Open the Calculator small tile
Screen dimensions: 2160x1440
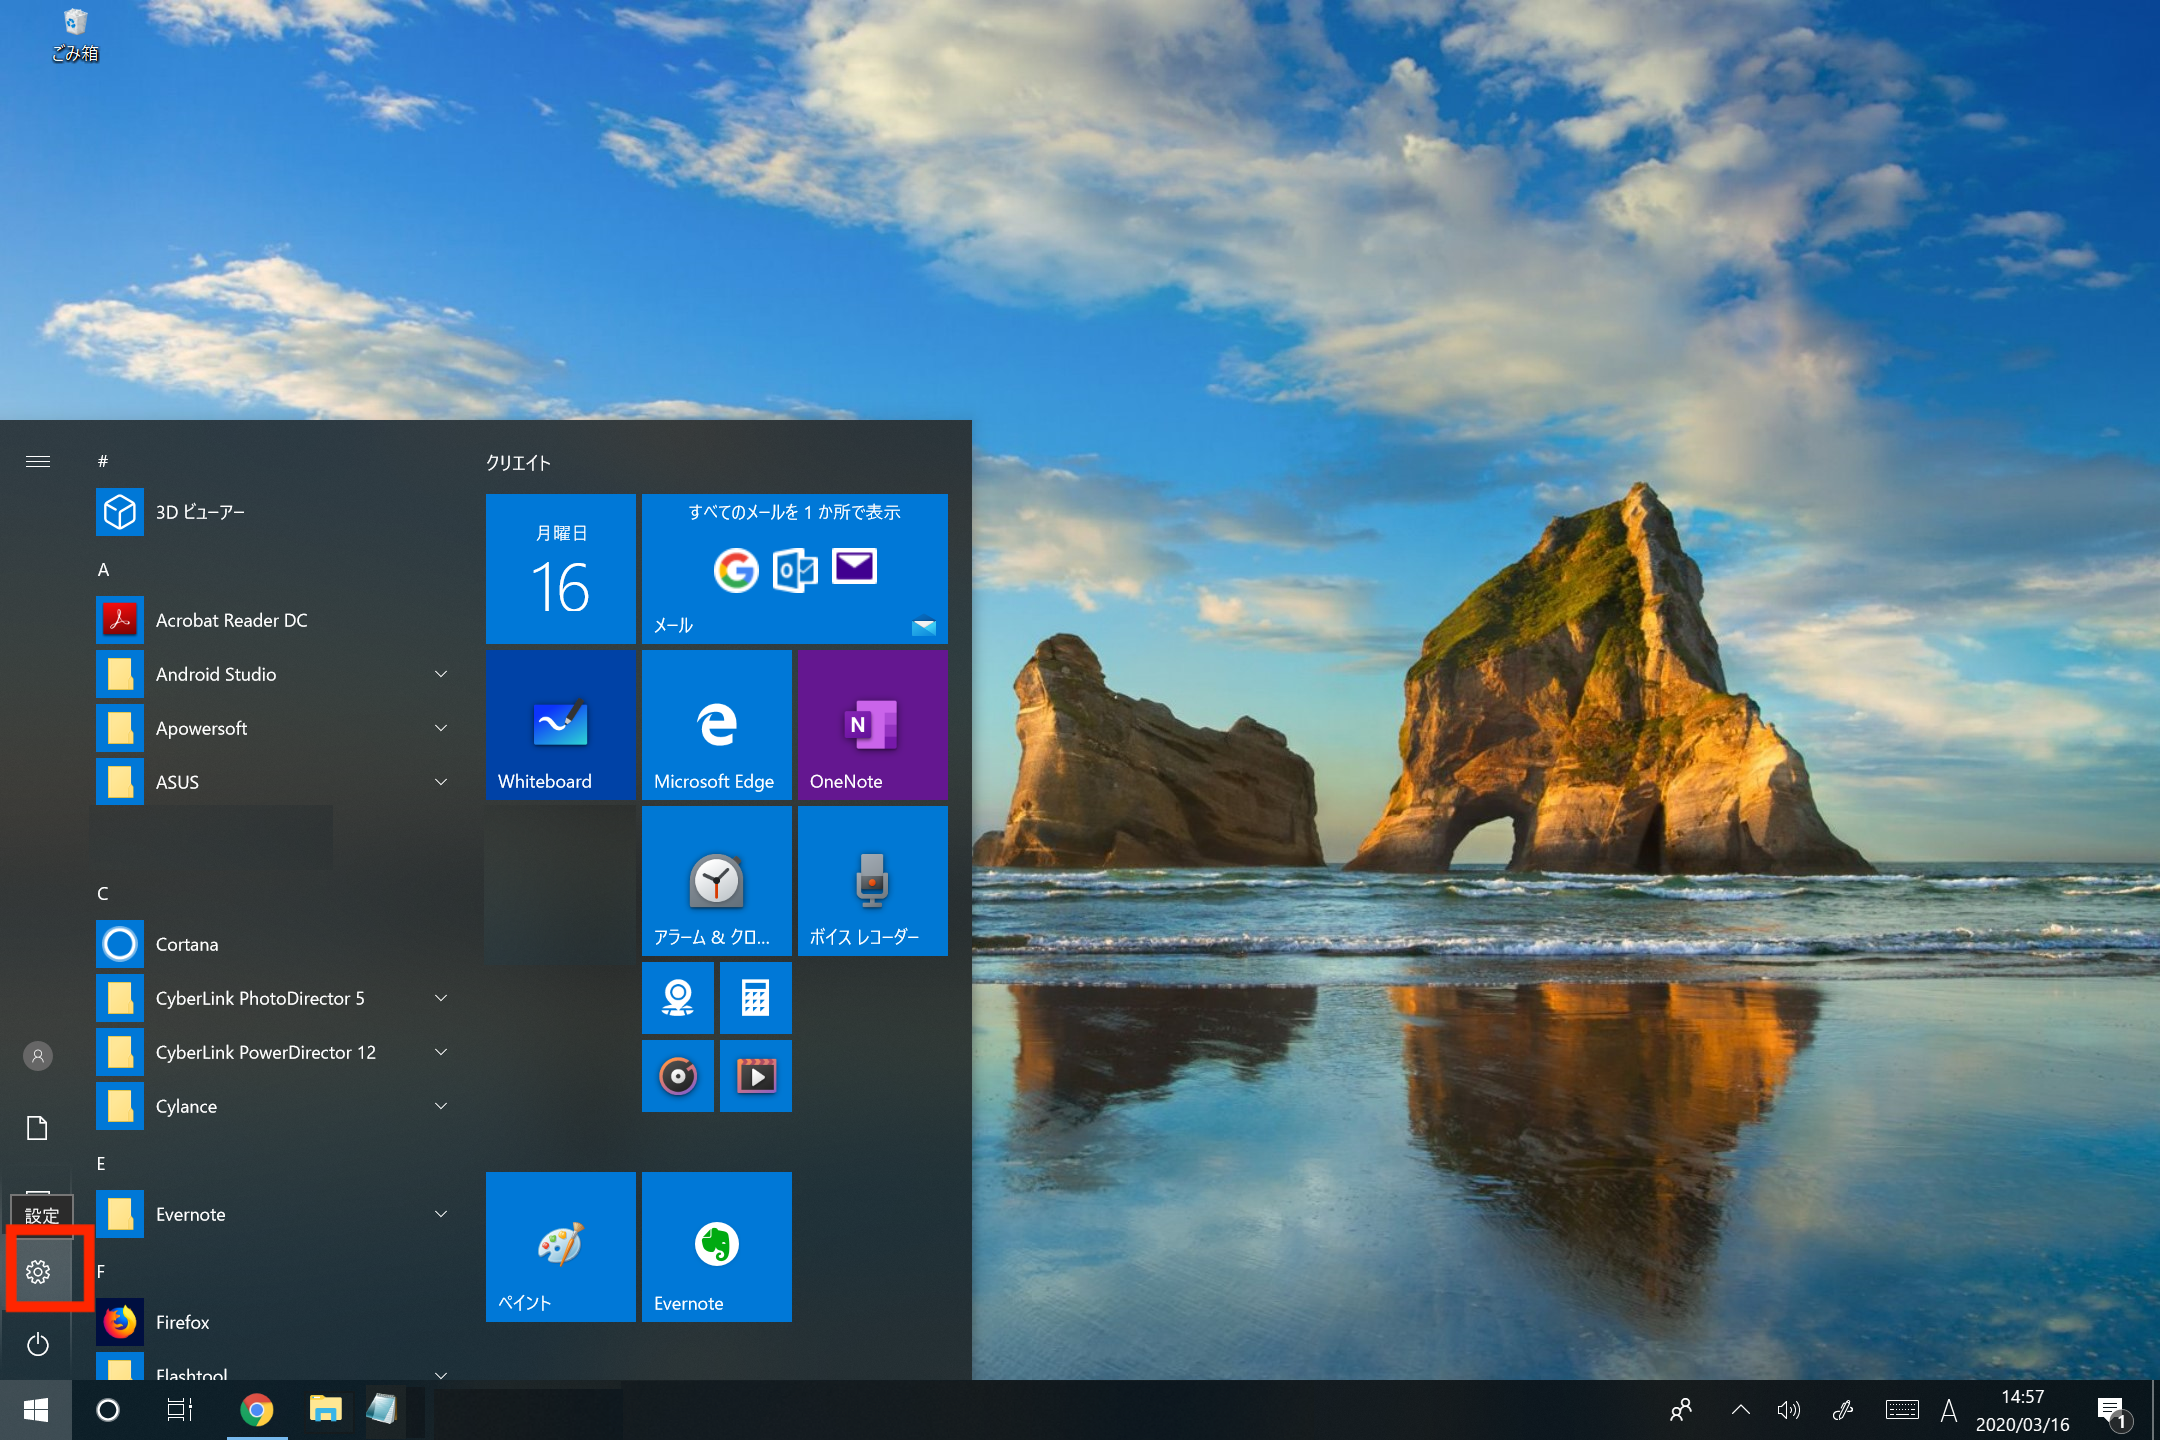(755, 998)
